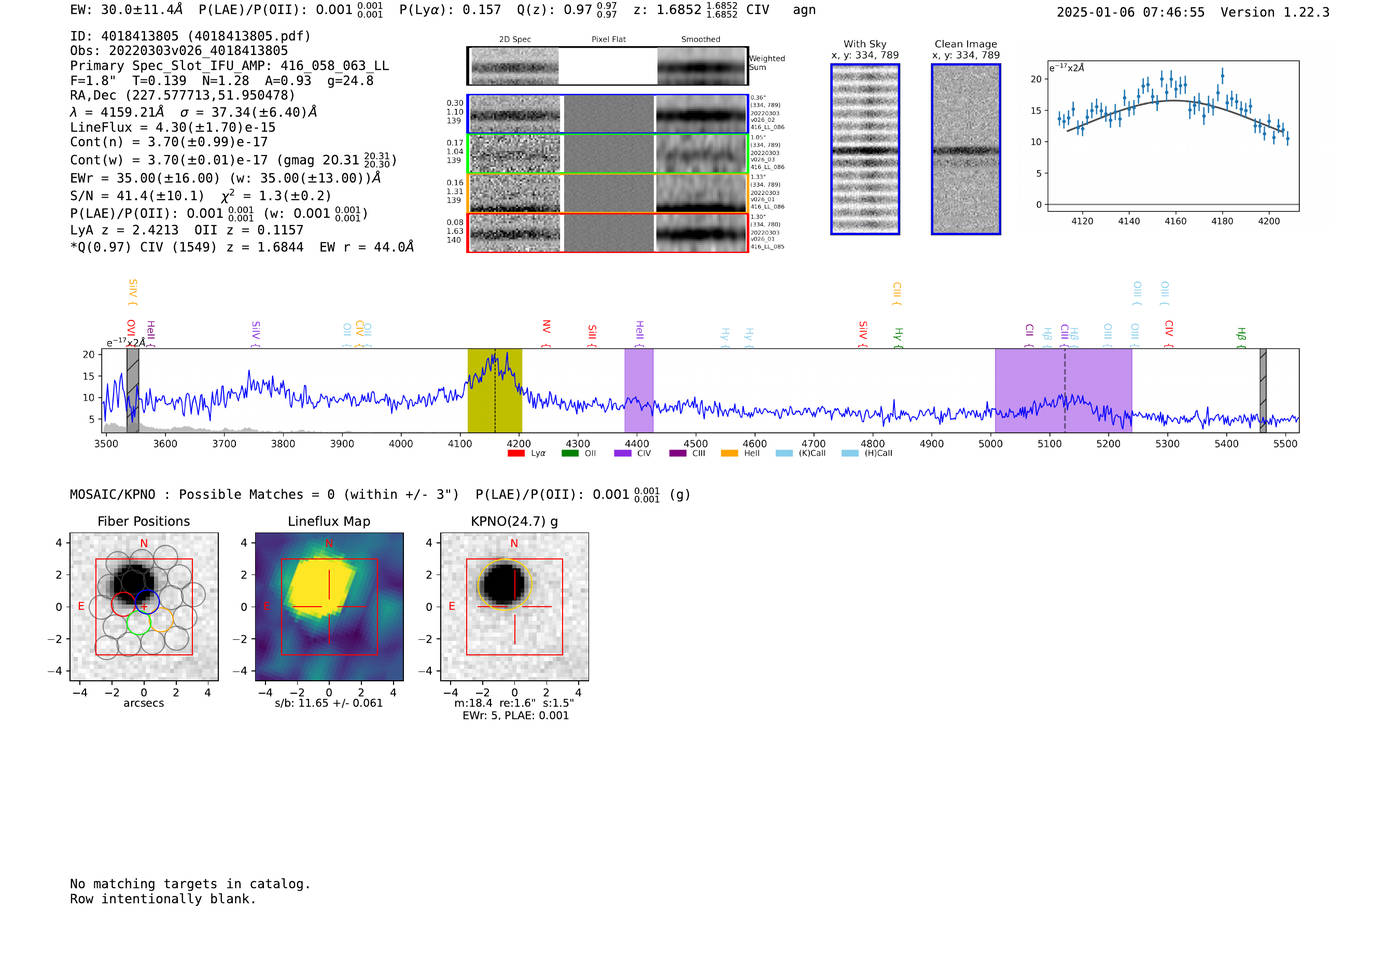Click the dark purple CIII legend swatch
The height and width of the screenshot is (953, 1400).
point(678,453)
